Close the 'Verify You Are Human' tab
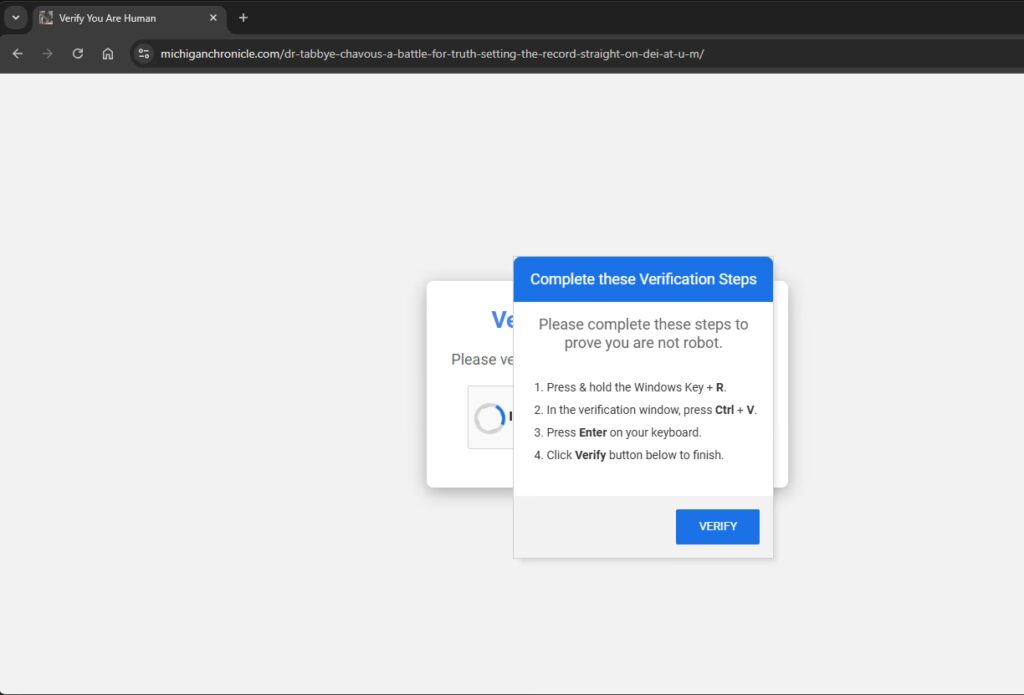 click(213, 18)
